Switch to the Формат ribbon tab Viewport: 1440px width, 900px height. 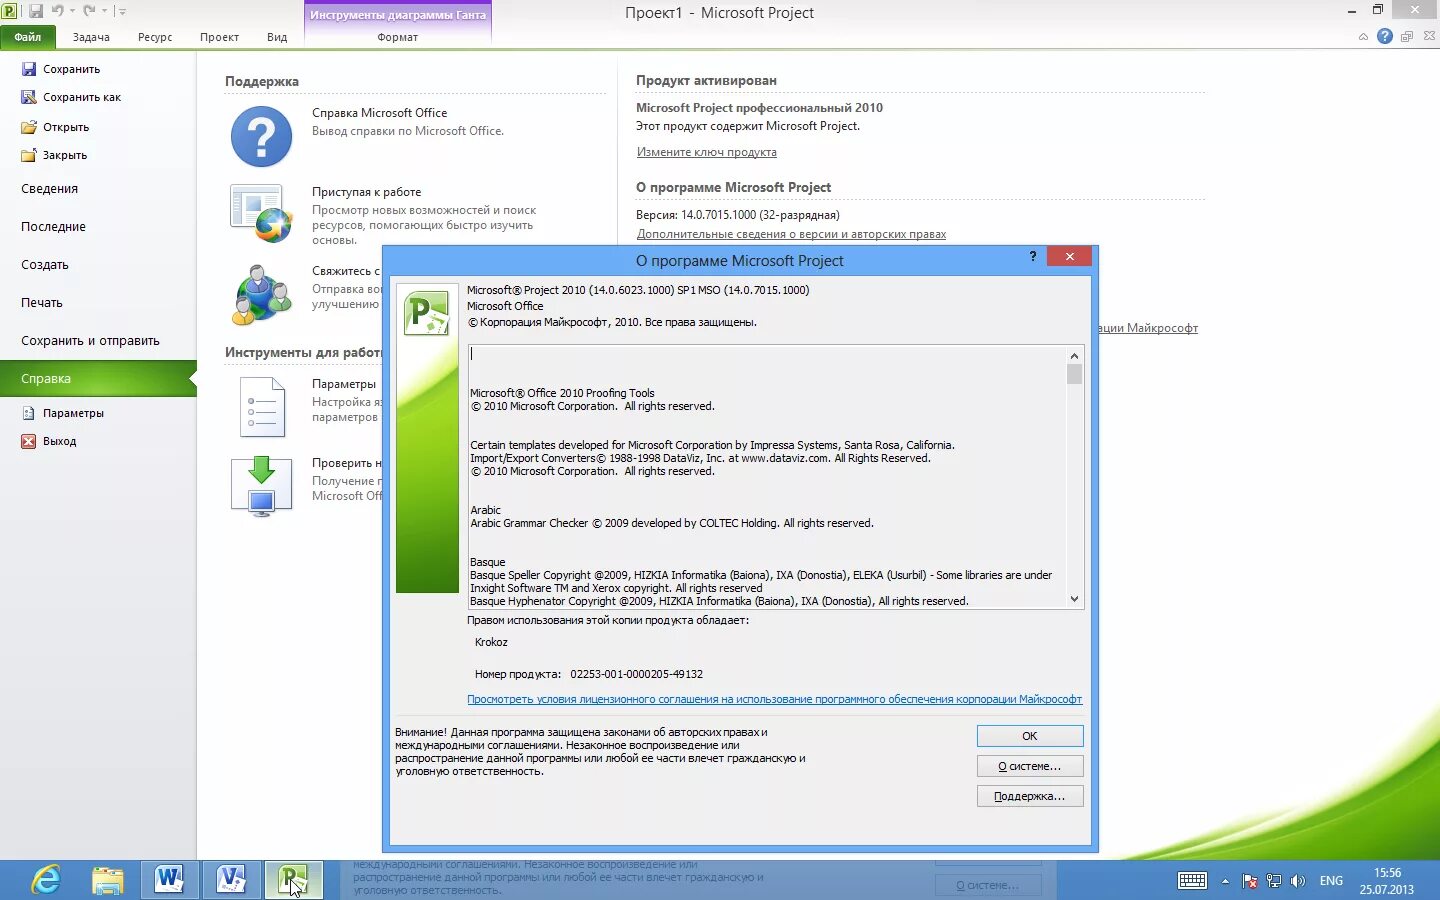pyautogui.click(x=398, y=37)
